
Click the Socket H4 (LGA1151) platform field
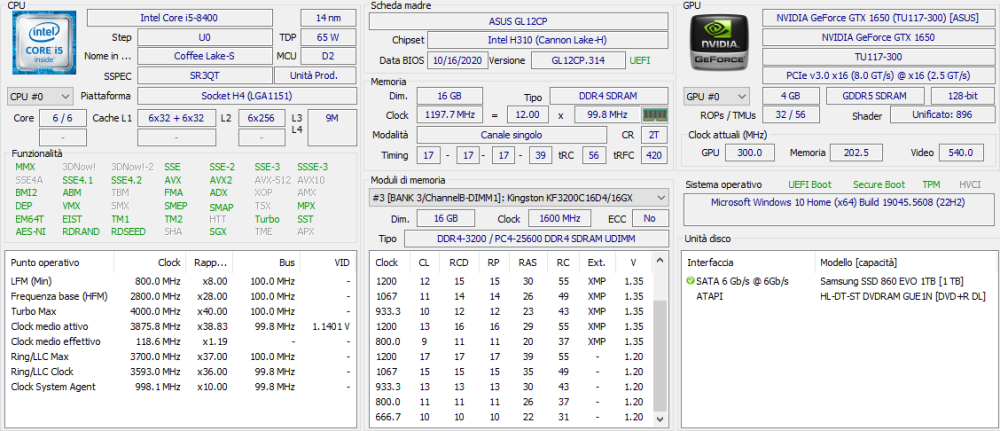click(x=247, y=96)
